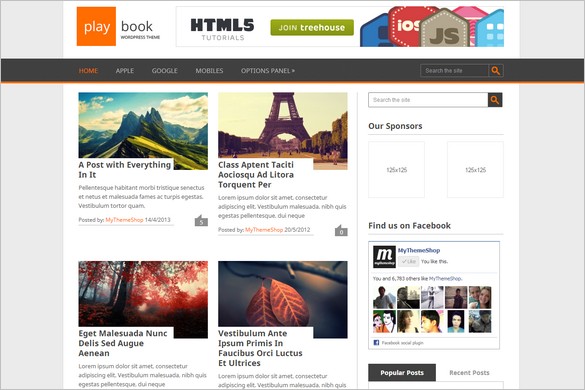Image resolution: width=585 pixels, height=390 pixels.
Task: Click the orange play logo square
Action: [x=96, y=26]
